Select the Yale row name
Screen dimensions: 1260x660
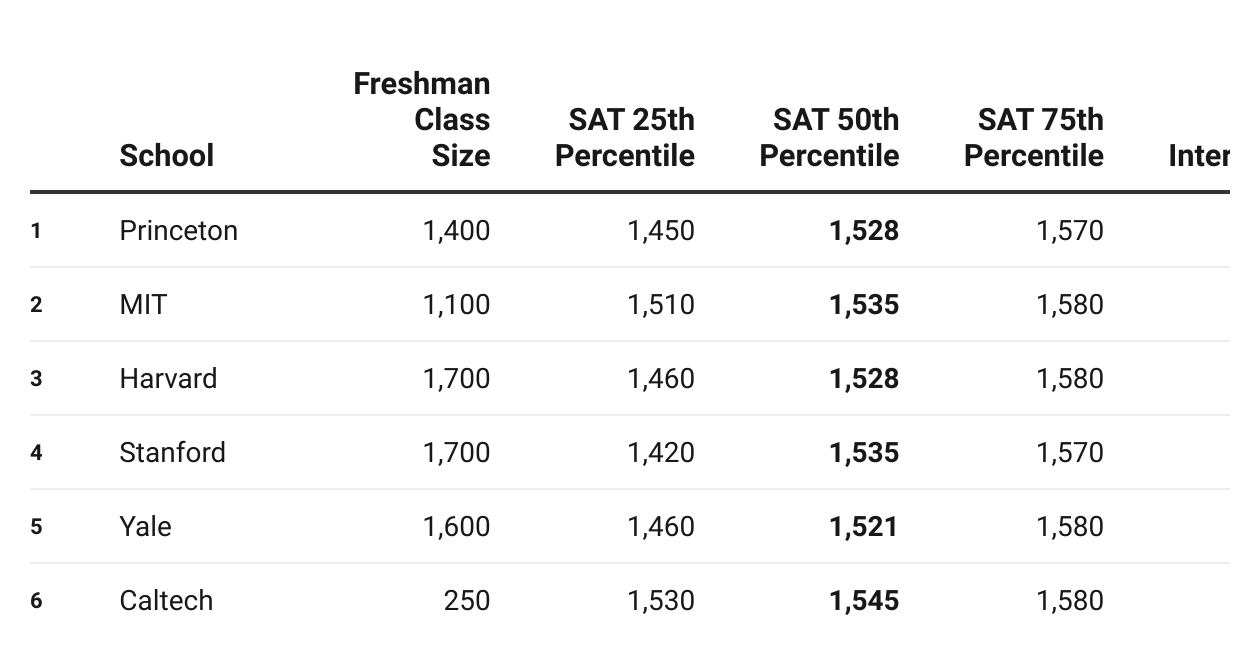[x=145, y=526]
